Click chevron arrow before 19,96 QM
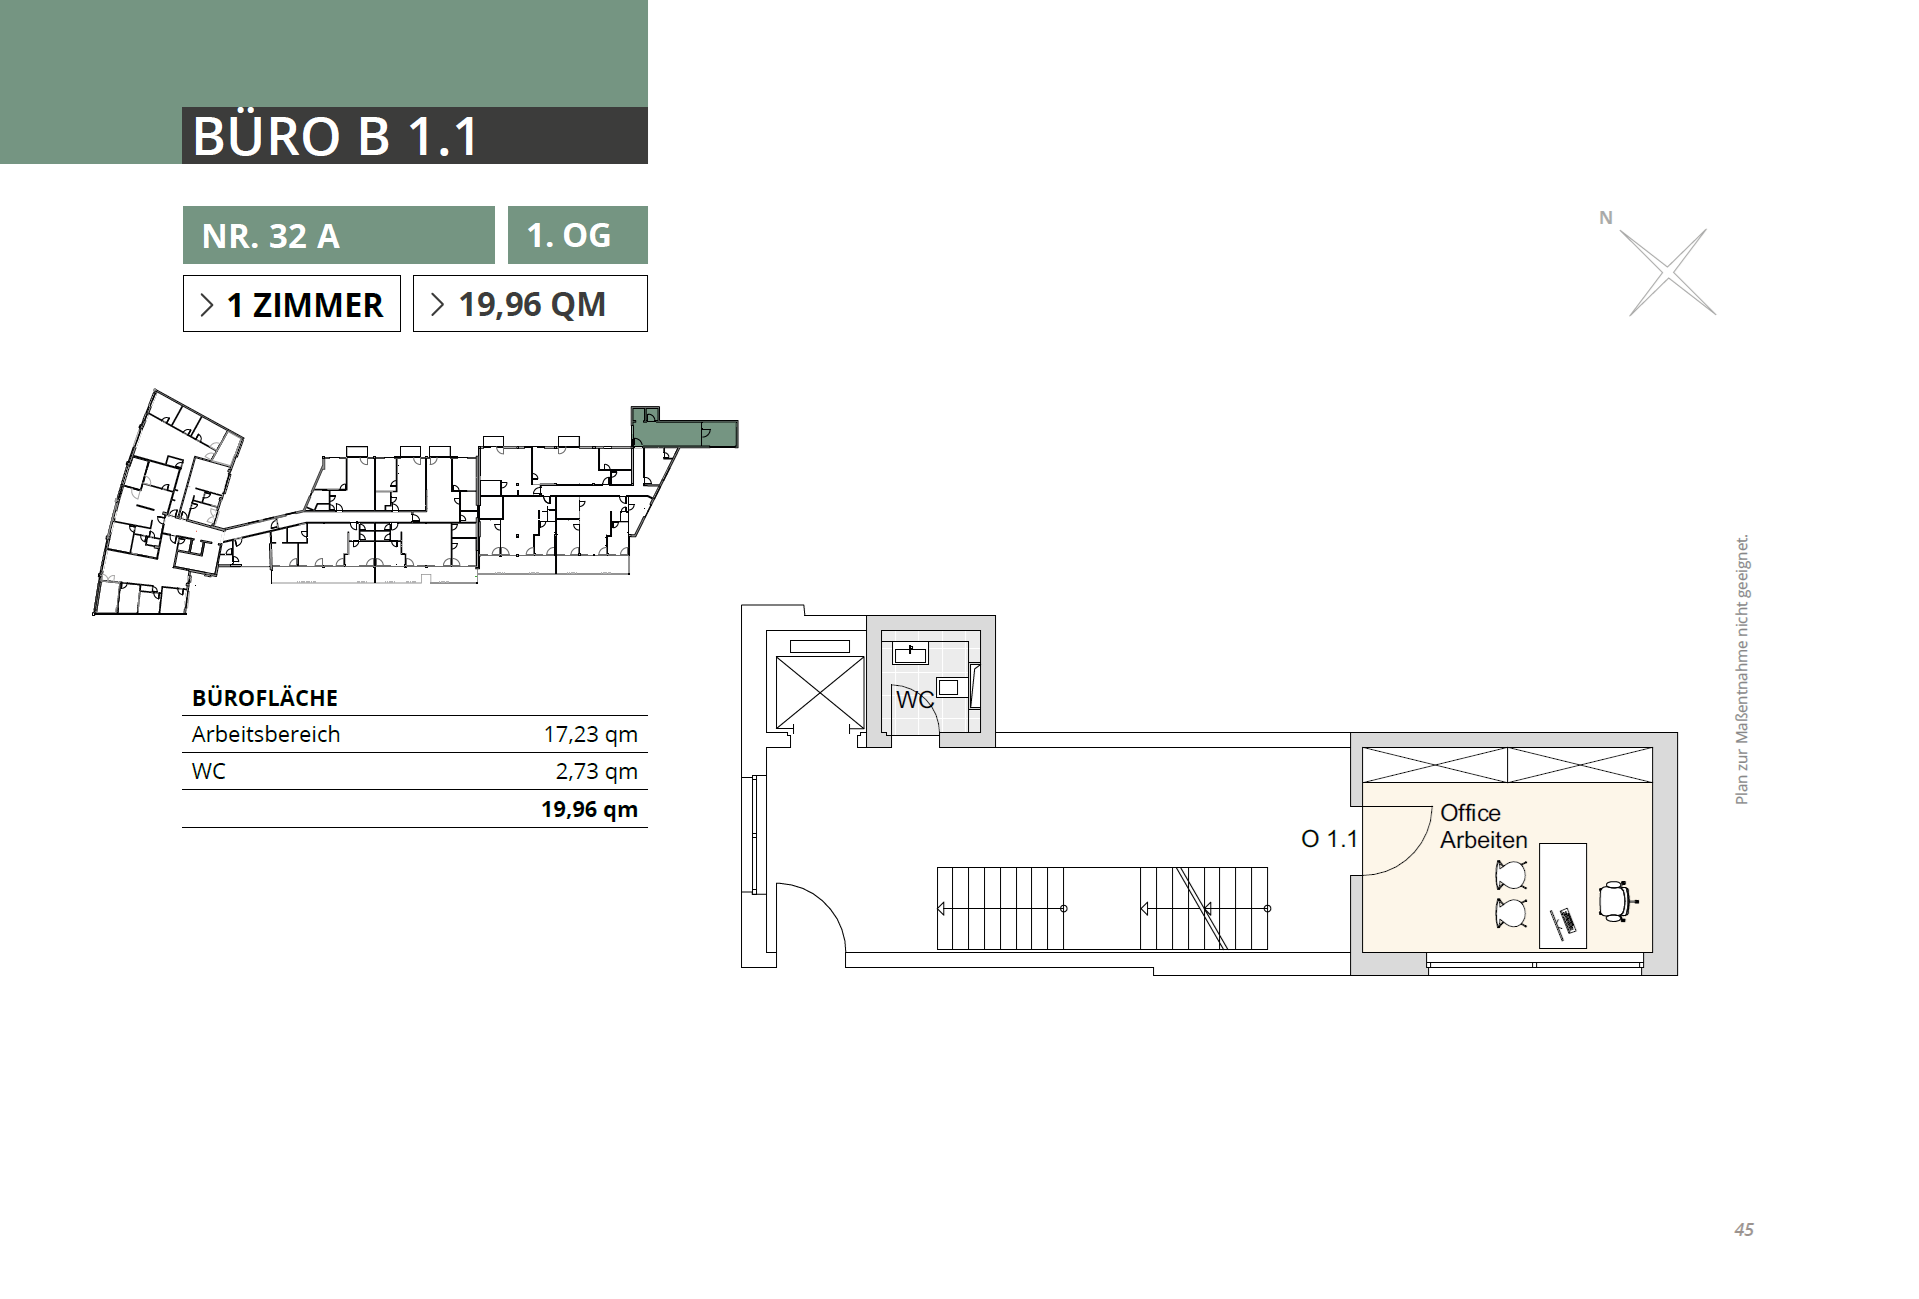Screen dimensions: 1919x1299 [437, 304]
